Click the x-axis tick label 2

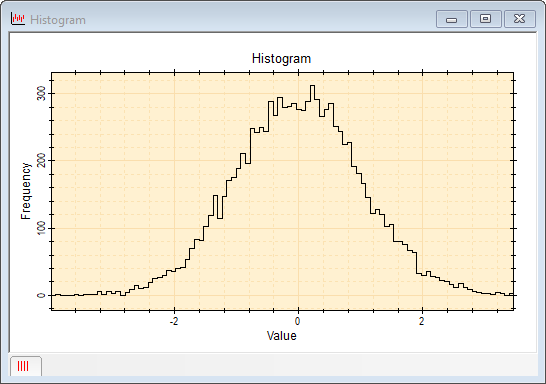422,321
